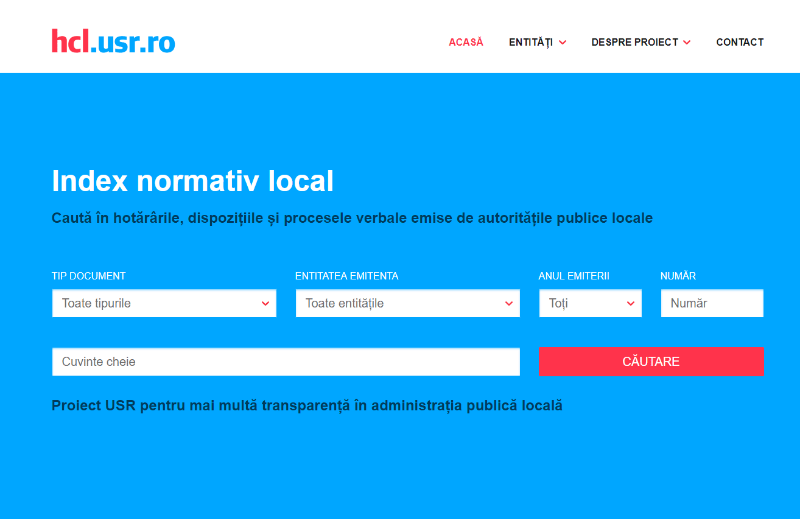The image size is (800, 519).
Task: Click the chevron arrow beside ENTITĂȚI
Action: tap(563, 42)
